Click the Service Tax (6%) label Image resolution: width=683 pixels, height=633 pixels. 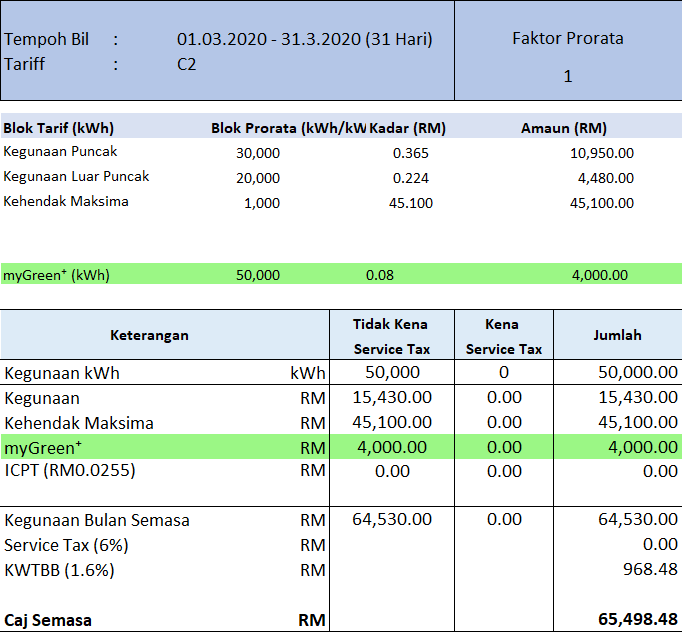point(66,545)
